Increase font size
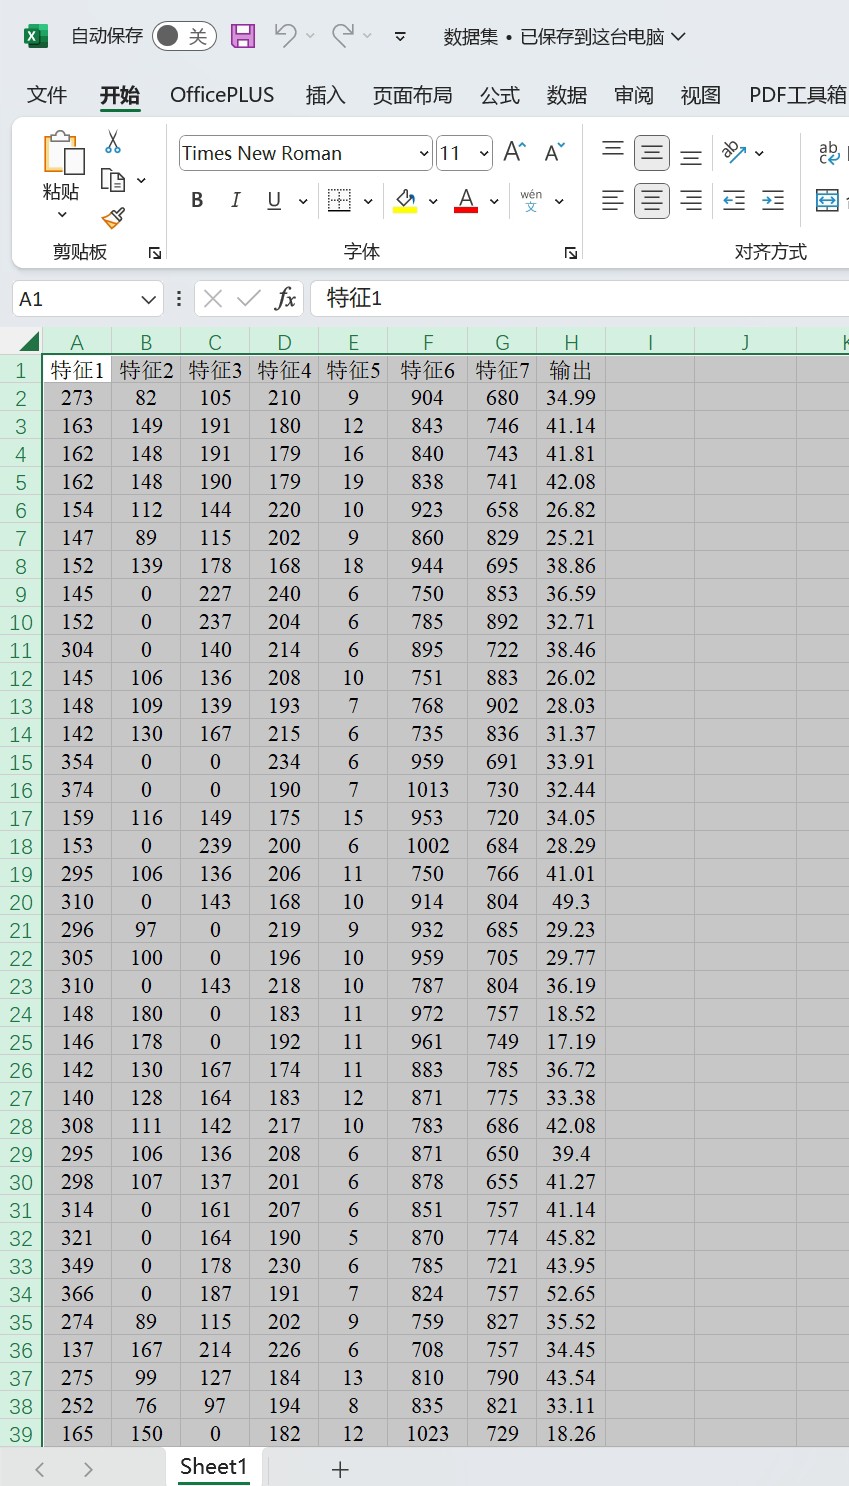 (515, 152)
